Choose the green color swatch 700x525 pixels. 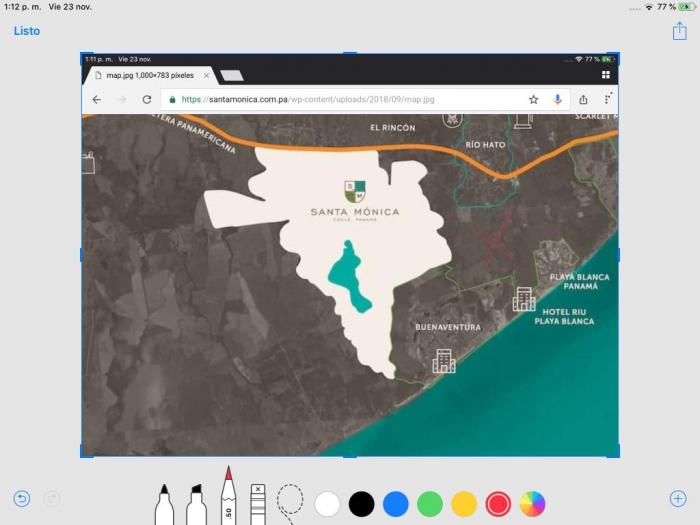[x=430, y=503]
